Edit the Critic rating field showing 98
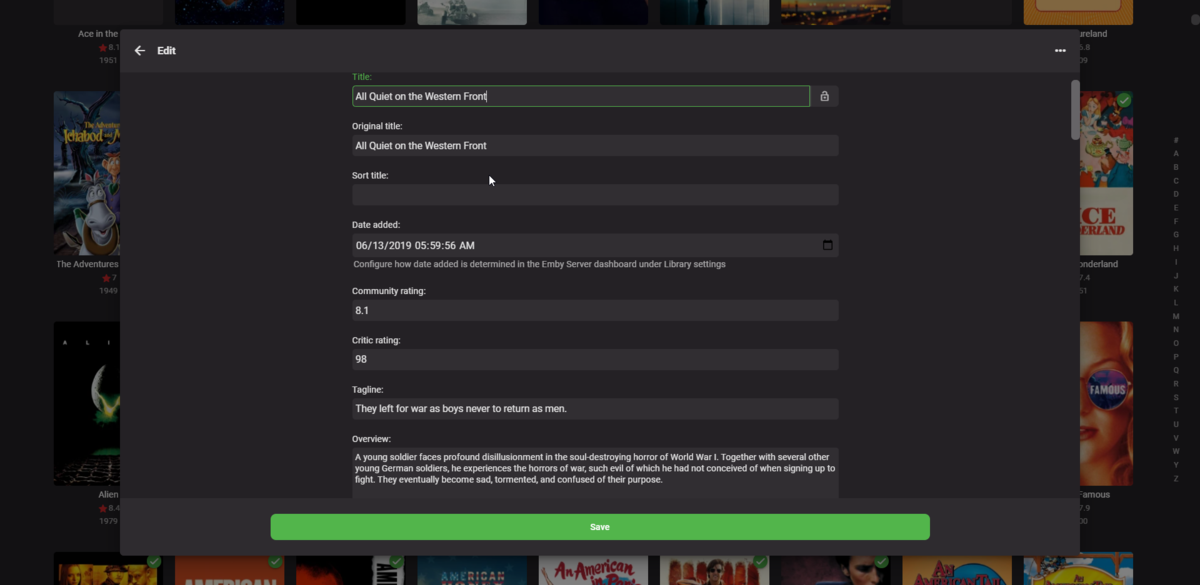The image size is (1200, 585). click(x=595, y=359)
